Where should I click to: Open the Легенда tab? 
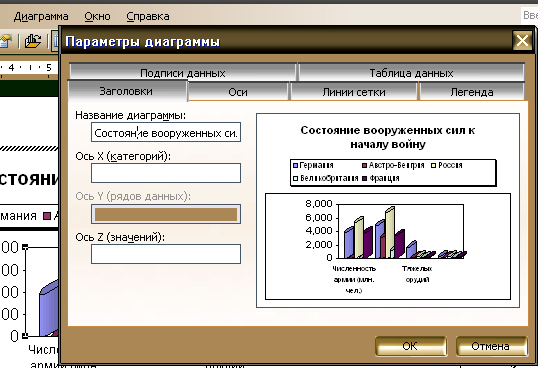472,92
